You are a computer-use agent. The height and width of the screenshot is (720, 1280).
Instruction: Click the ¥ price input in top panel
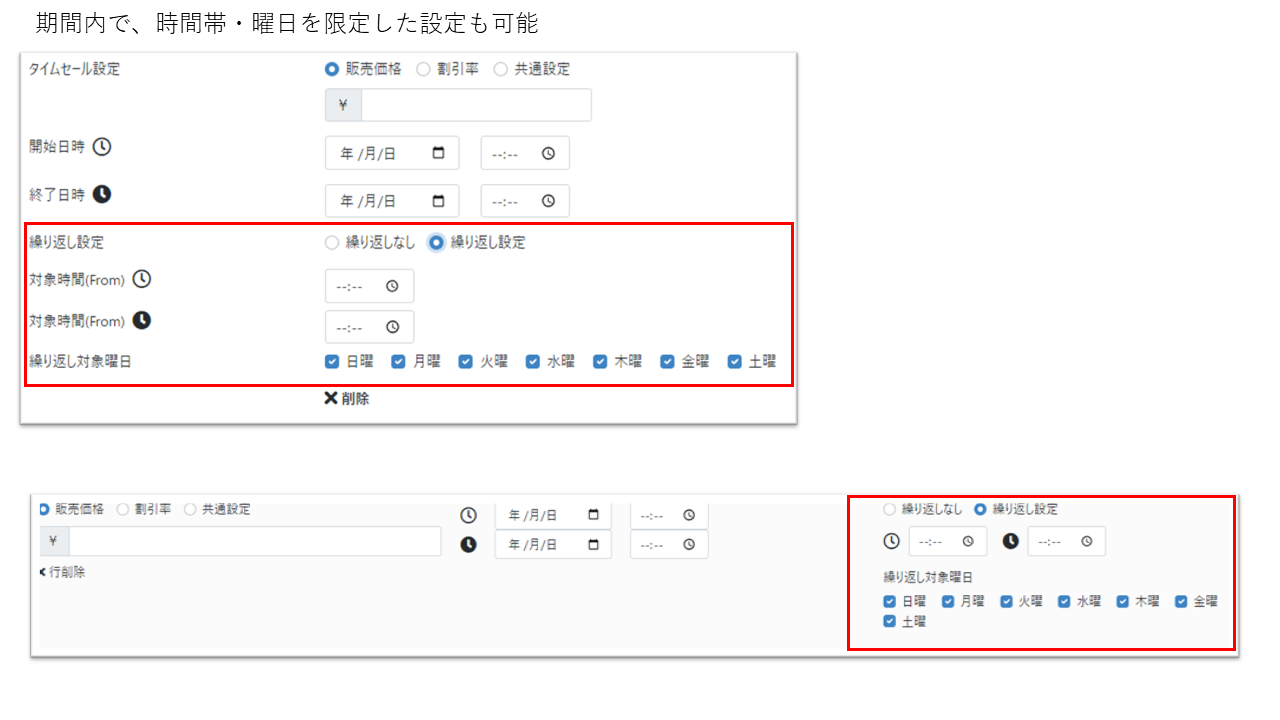475,105
